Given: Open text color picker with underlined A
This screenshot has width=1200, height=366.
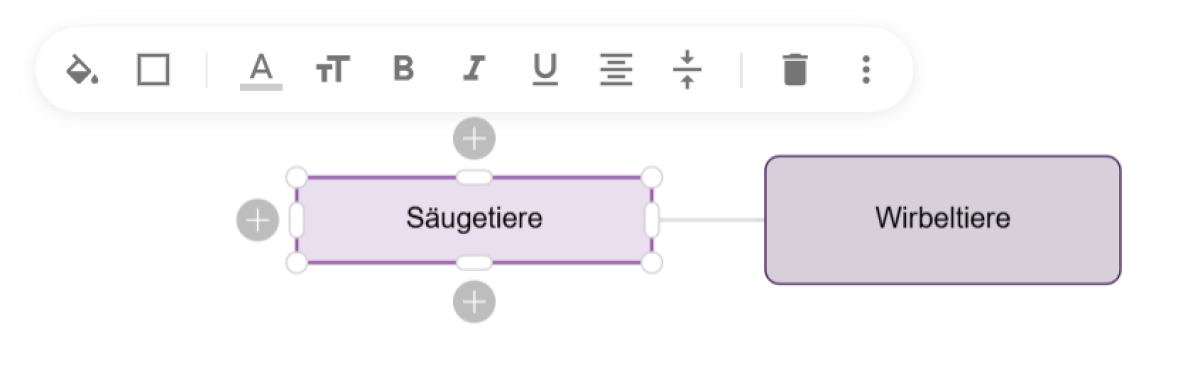Looking at the screenshot, I should (x=261, y=70).
